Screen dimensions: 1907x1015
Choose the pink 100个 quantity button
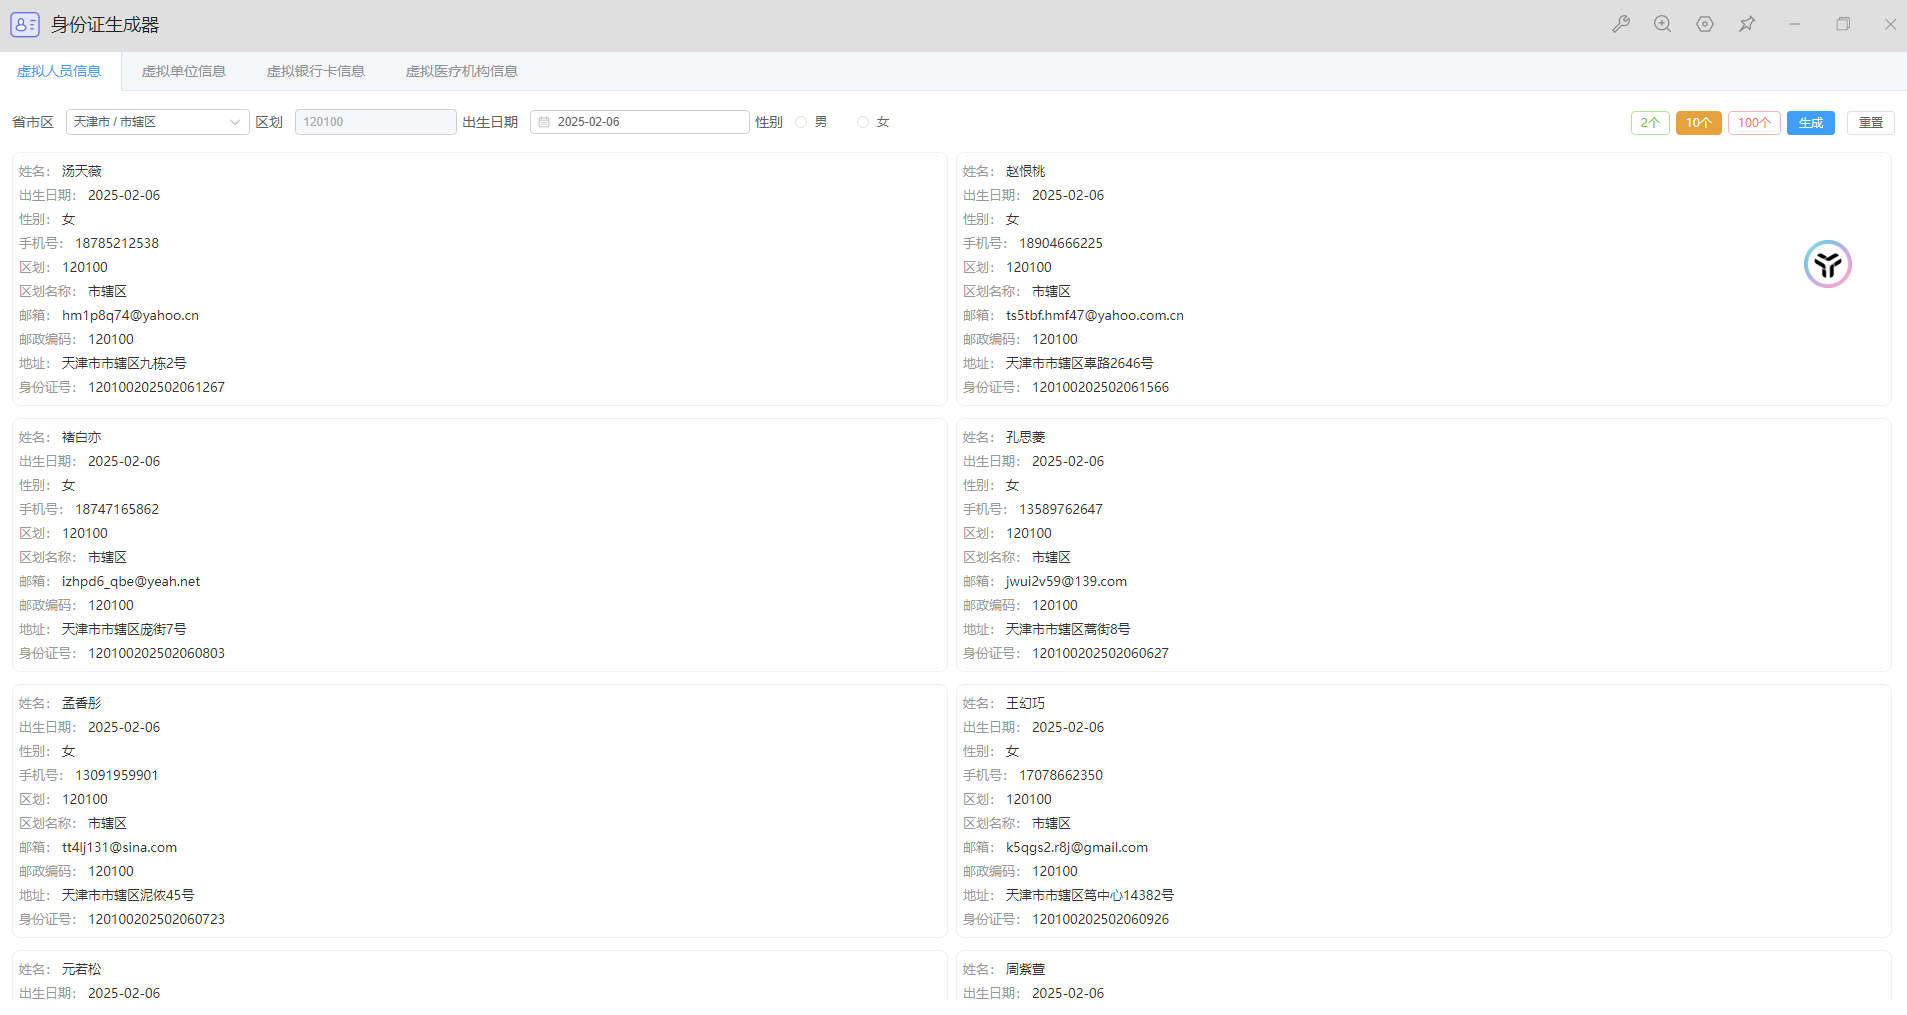point(1753,123)
